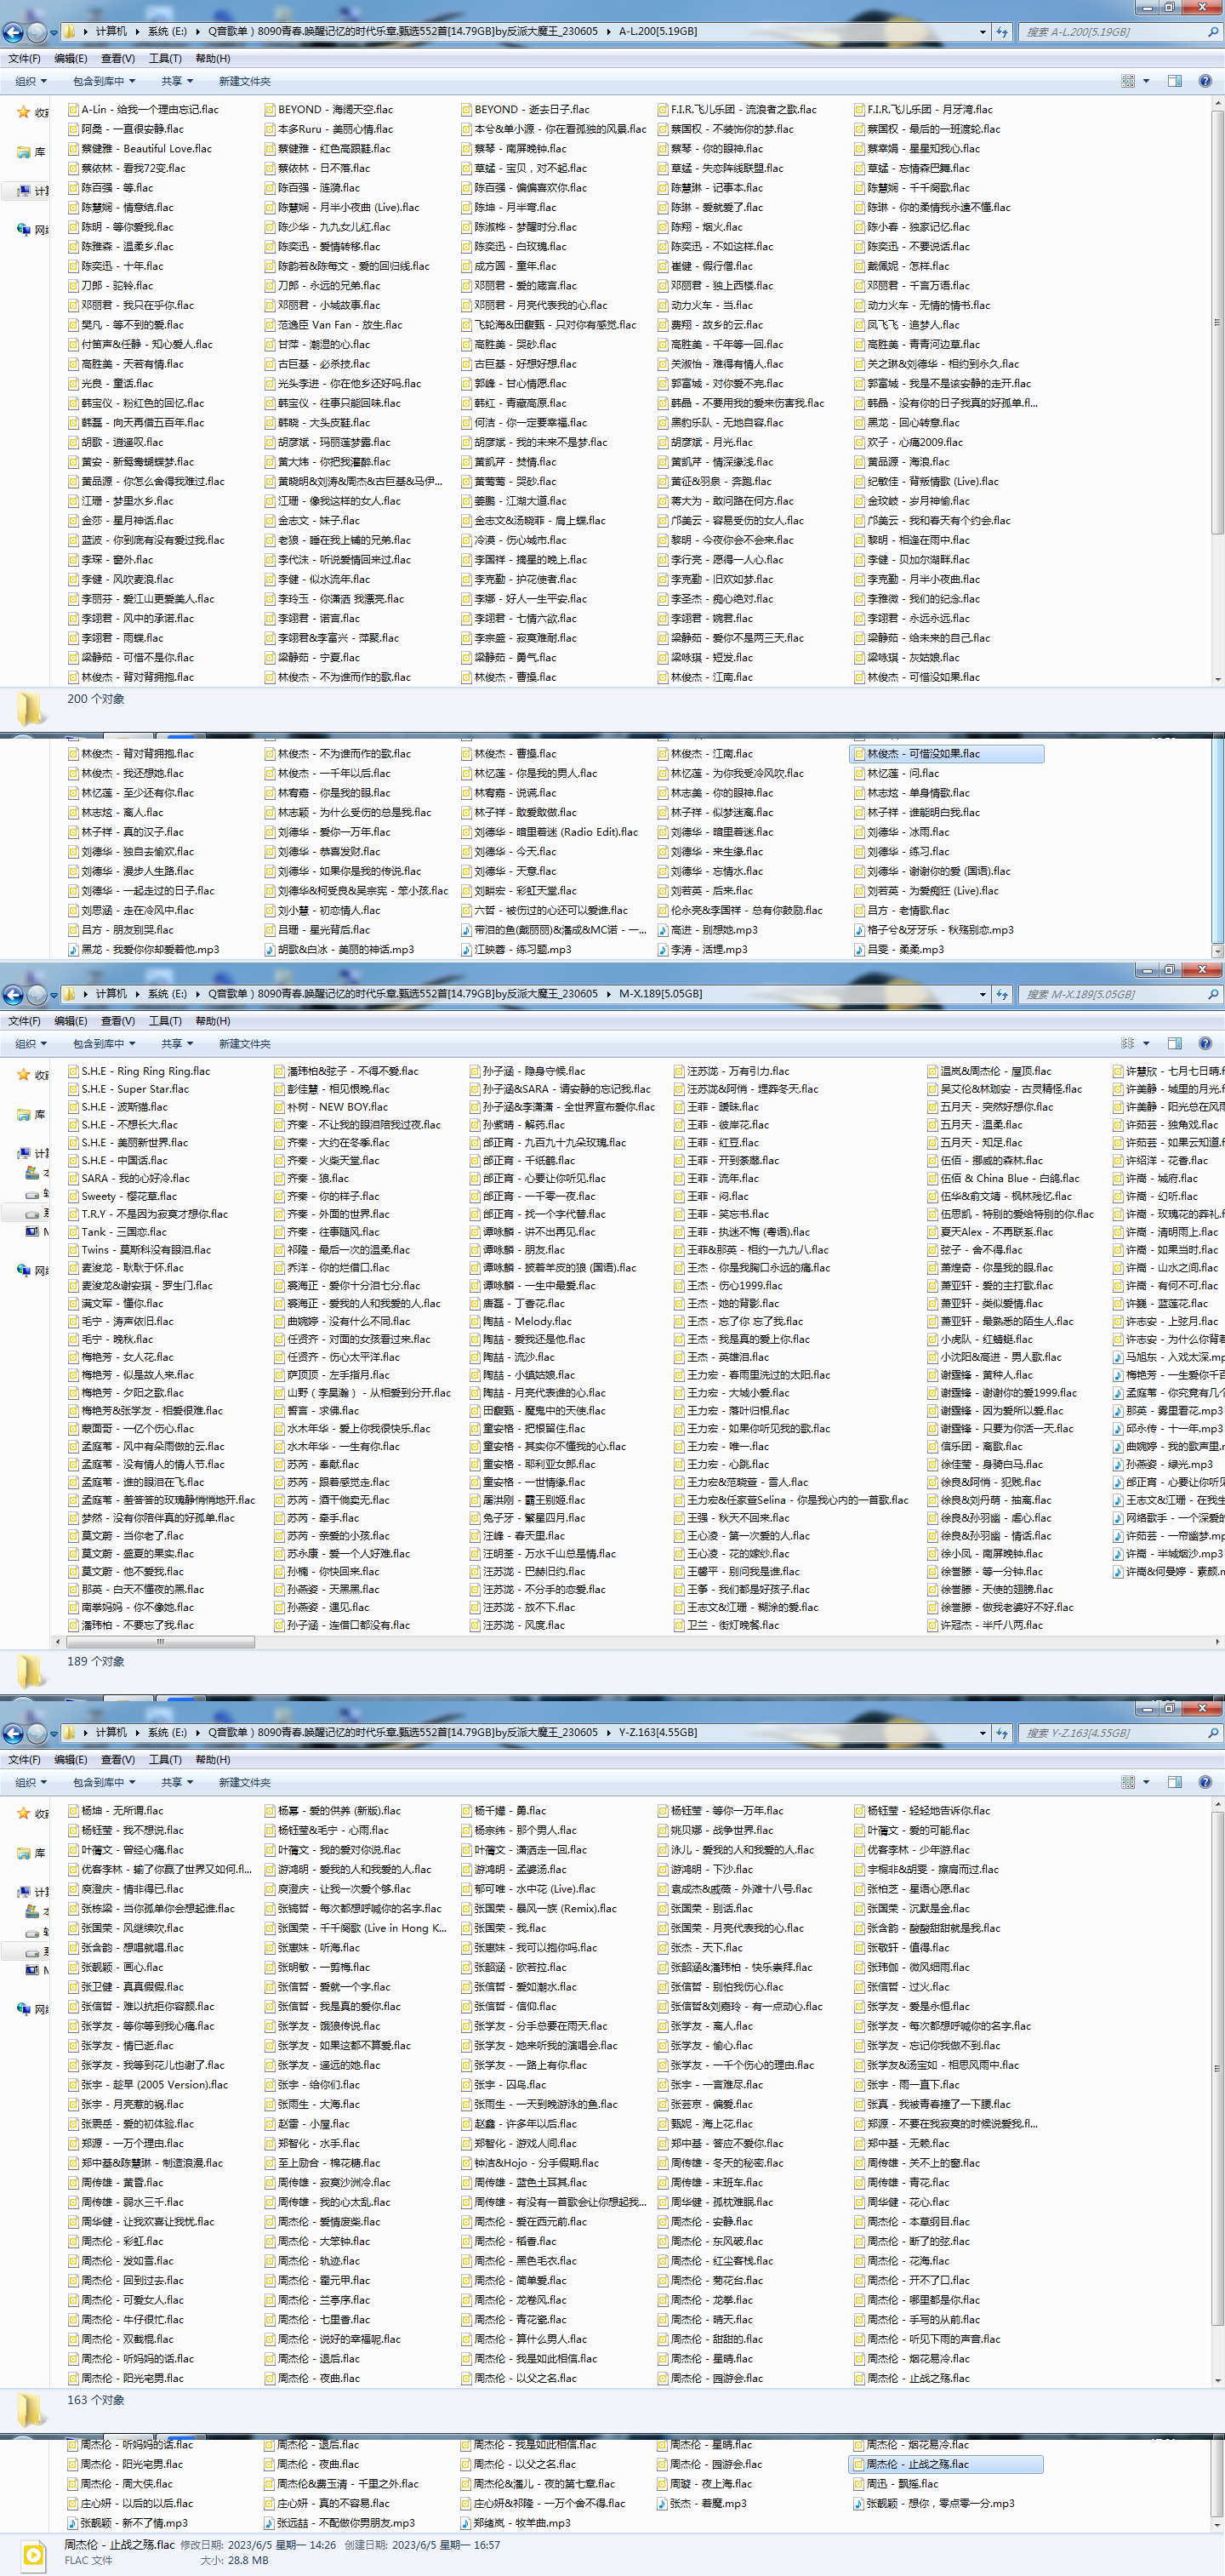Refresh the M-X.189 folder address bar
The width and height of the screenshot is (1225, 2576).
click(1002, 994)
